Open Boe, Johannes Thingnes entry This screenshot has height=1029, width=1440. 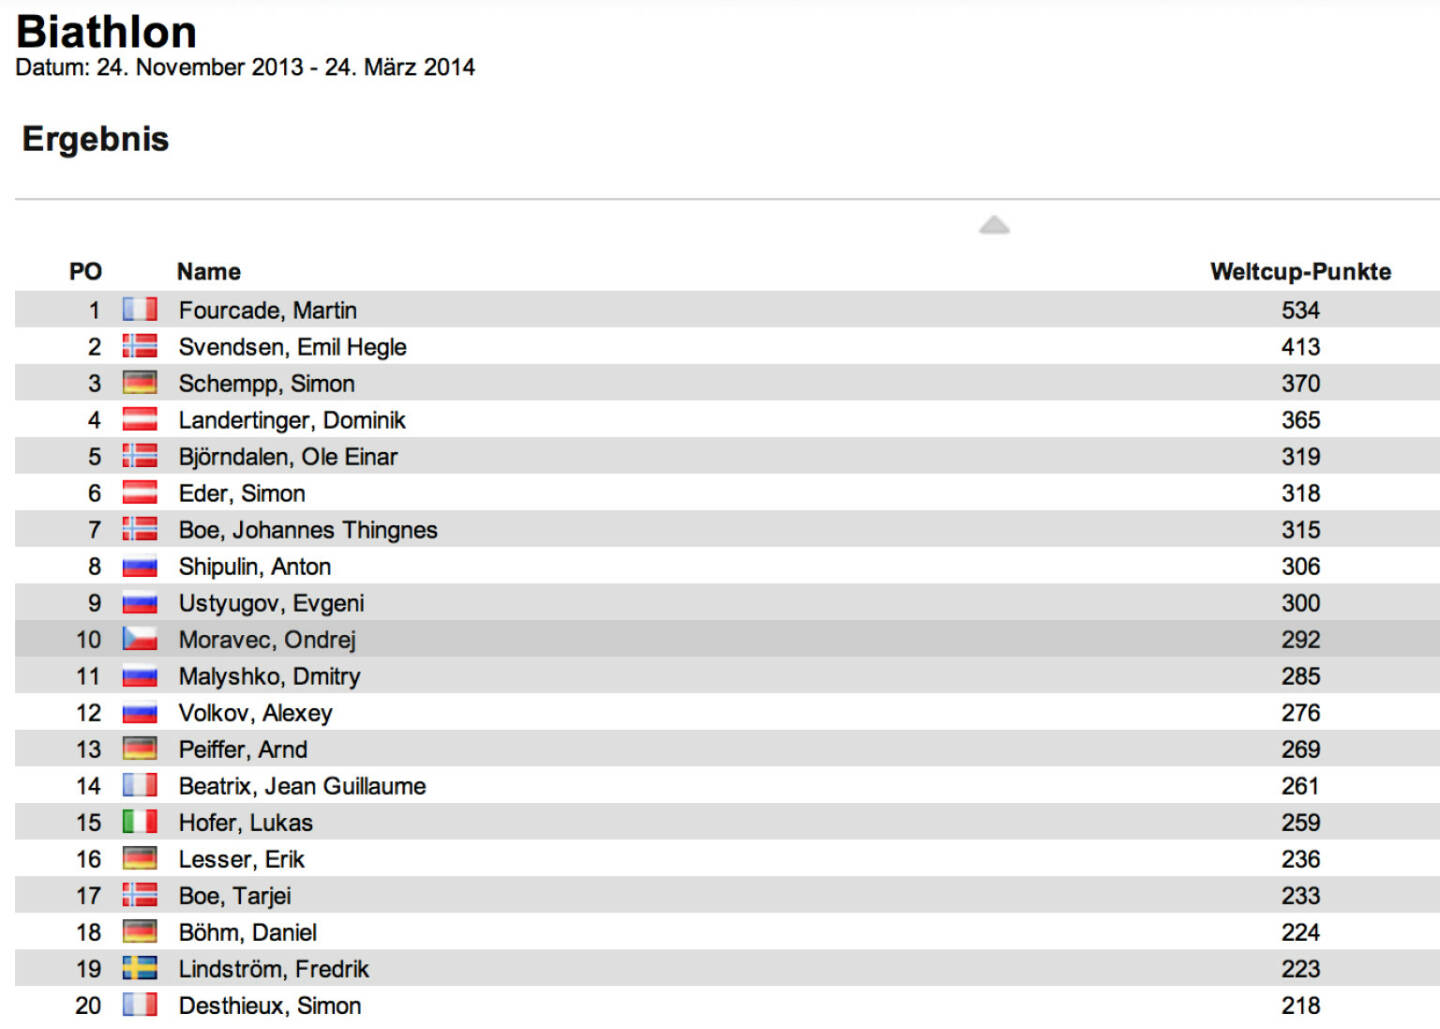tap(308, 530)
